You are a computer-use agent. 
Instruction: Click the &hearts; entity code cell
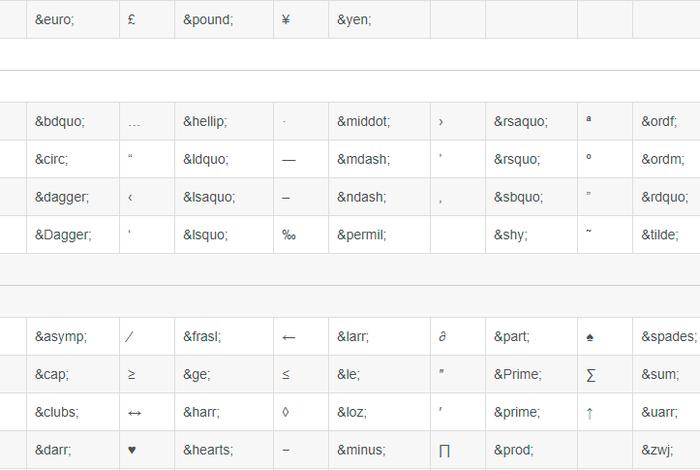pos(208,450)
